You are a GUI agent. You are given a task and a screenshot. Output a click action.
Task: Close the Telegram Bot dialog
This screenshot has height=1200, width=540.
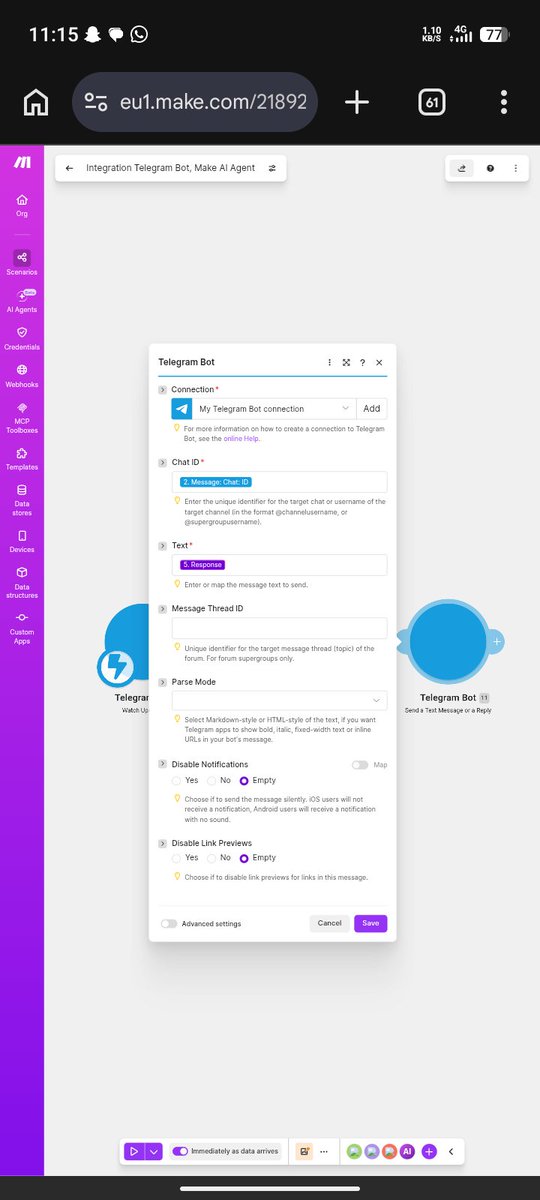tap(379, 362)
